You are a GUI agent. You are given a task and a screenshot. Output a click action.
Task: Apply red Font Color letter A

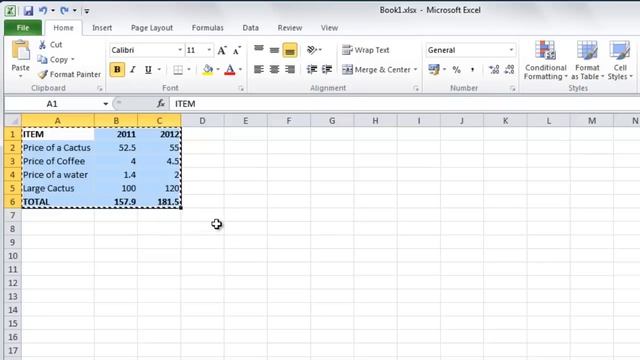point(230,70)
